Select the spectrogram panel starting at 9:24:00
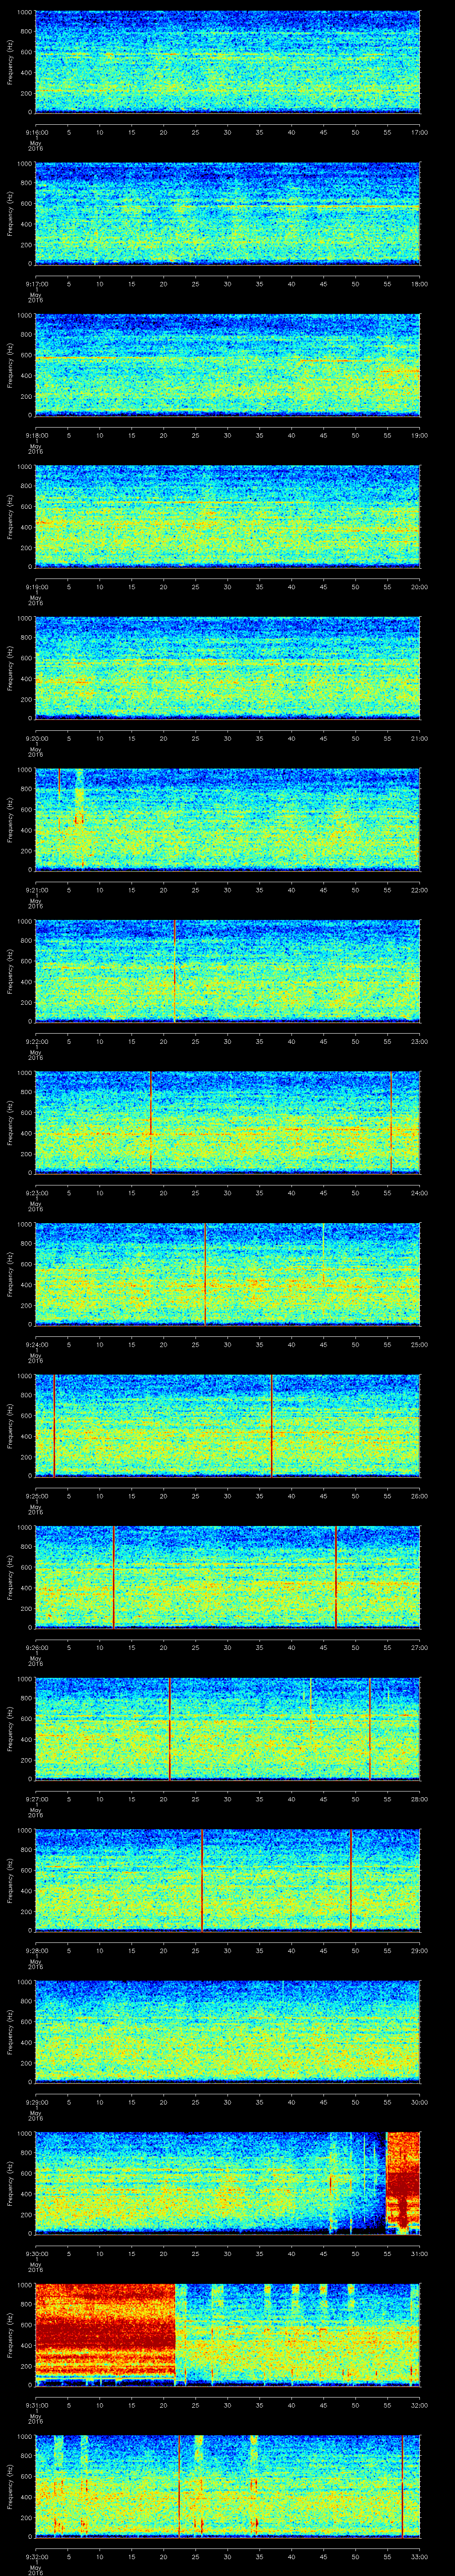This screenshot has height=2576, width=455. (228, 1274)
